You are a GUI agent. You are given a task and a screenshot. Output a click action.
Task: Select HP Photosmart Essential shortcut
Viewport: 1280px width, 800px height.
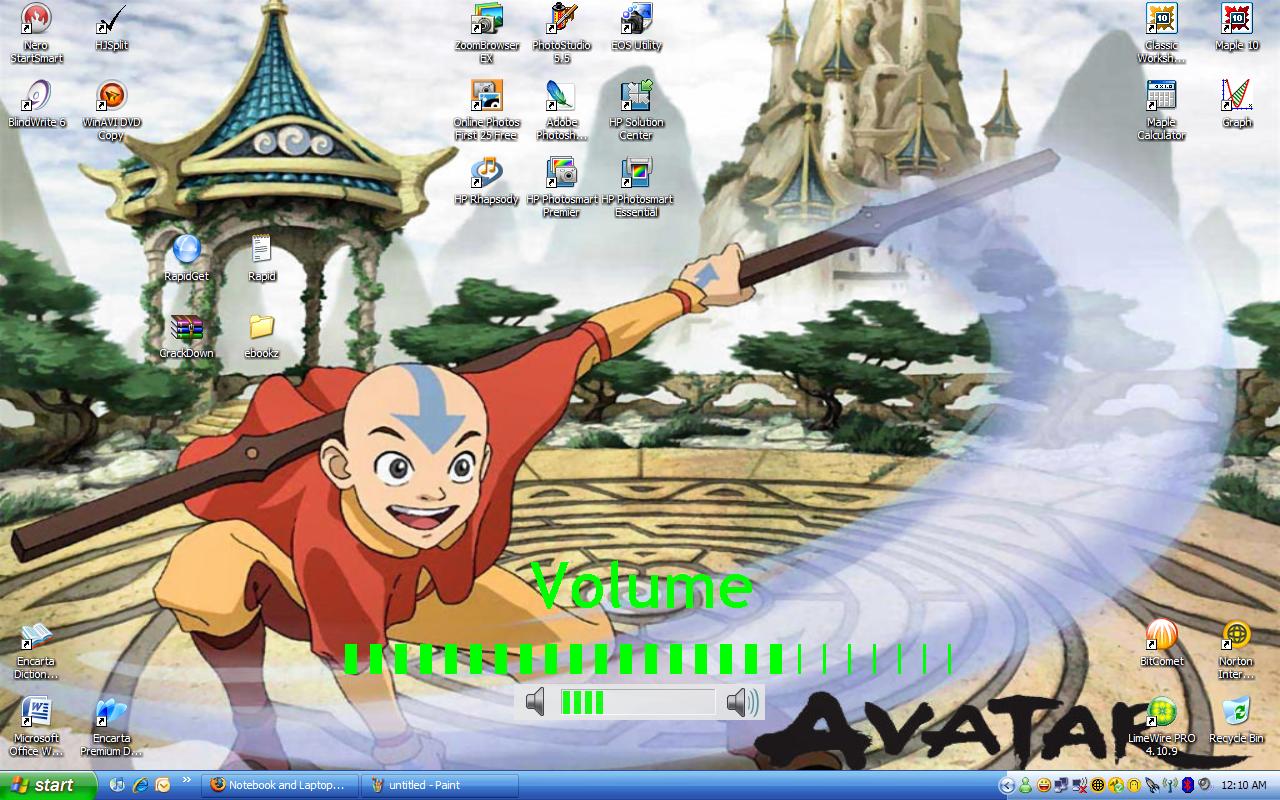pyautogui.click(x=636, y=187)
